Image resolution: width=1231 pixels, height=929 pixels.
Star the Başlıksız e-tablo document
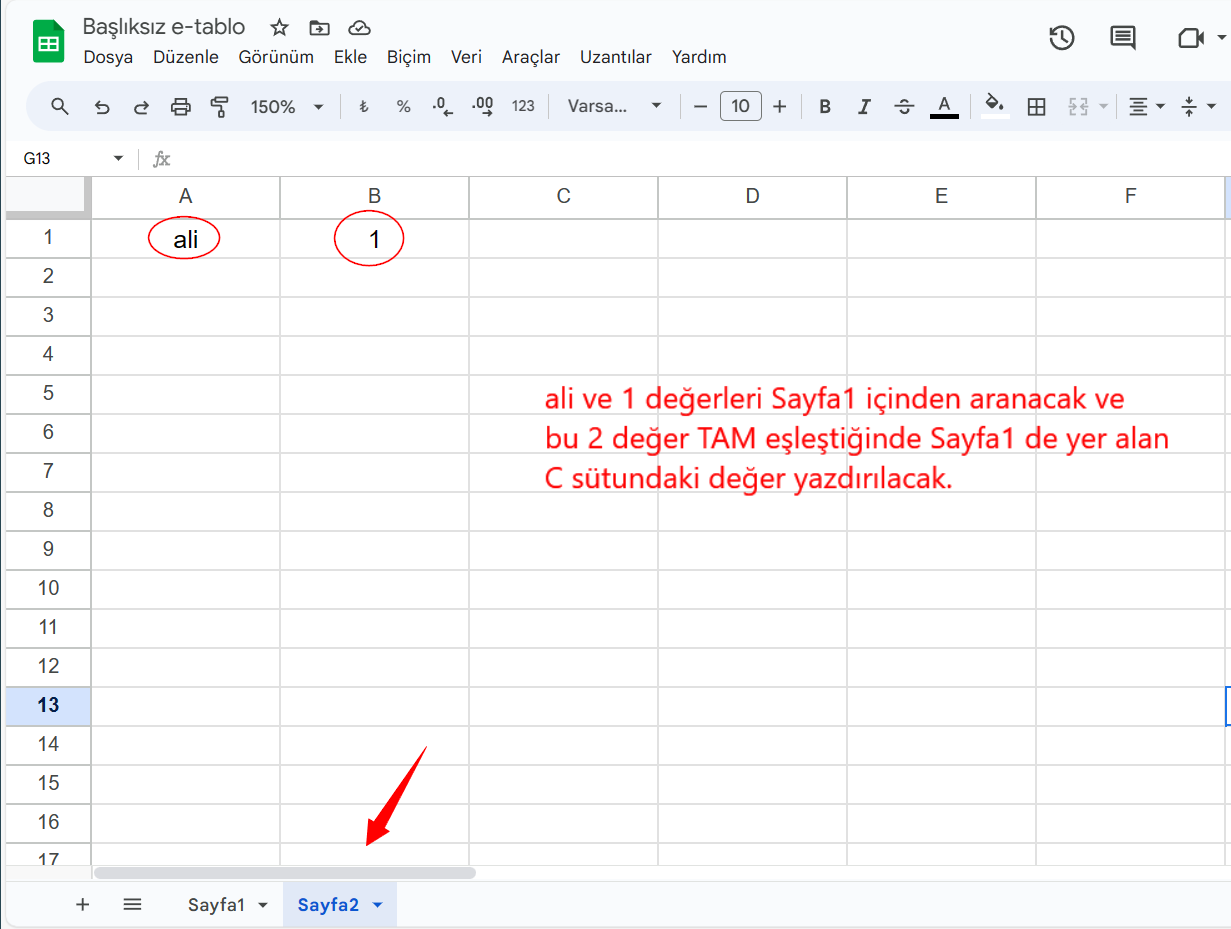[280, 28]
